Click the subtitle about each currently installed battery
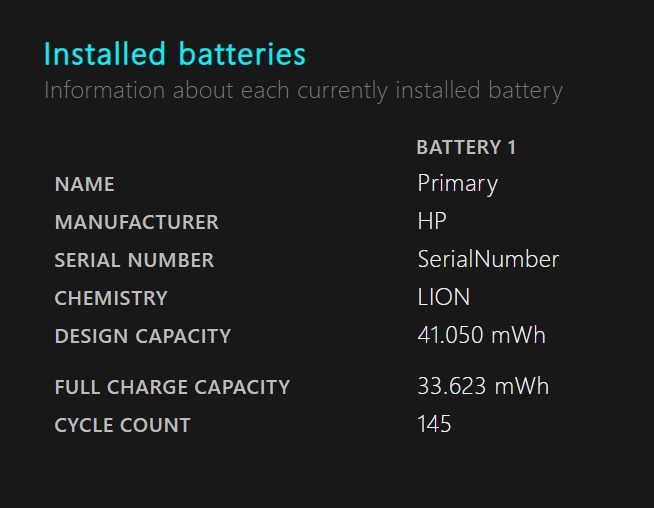Screen dimensions: 654x508 [x=303, y=91]
